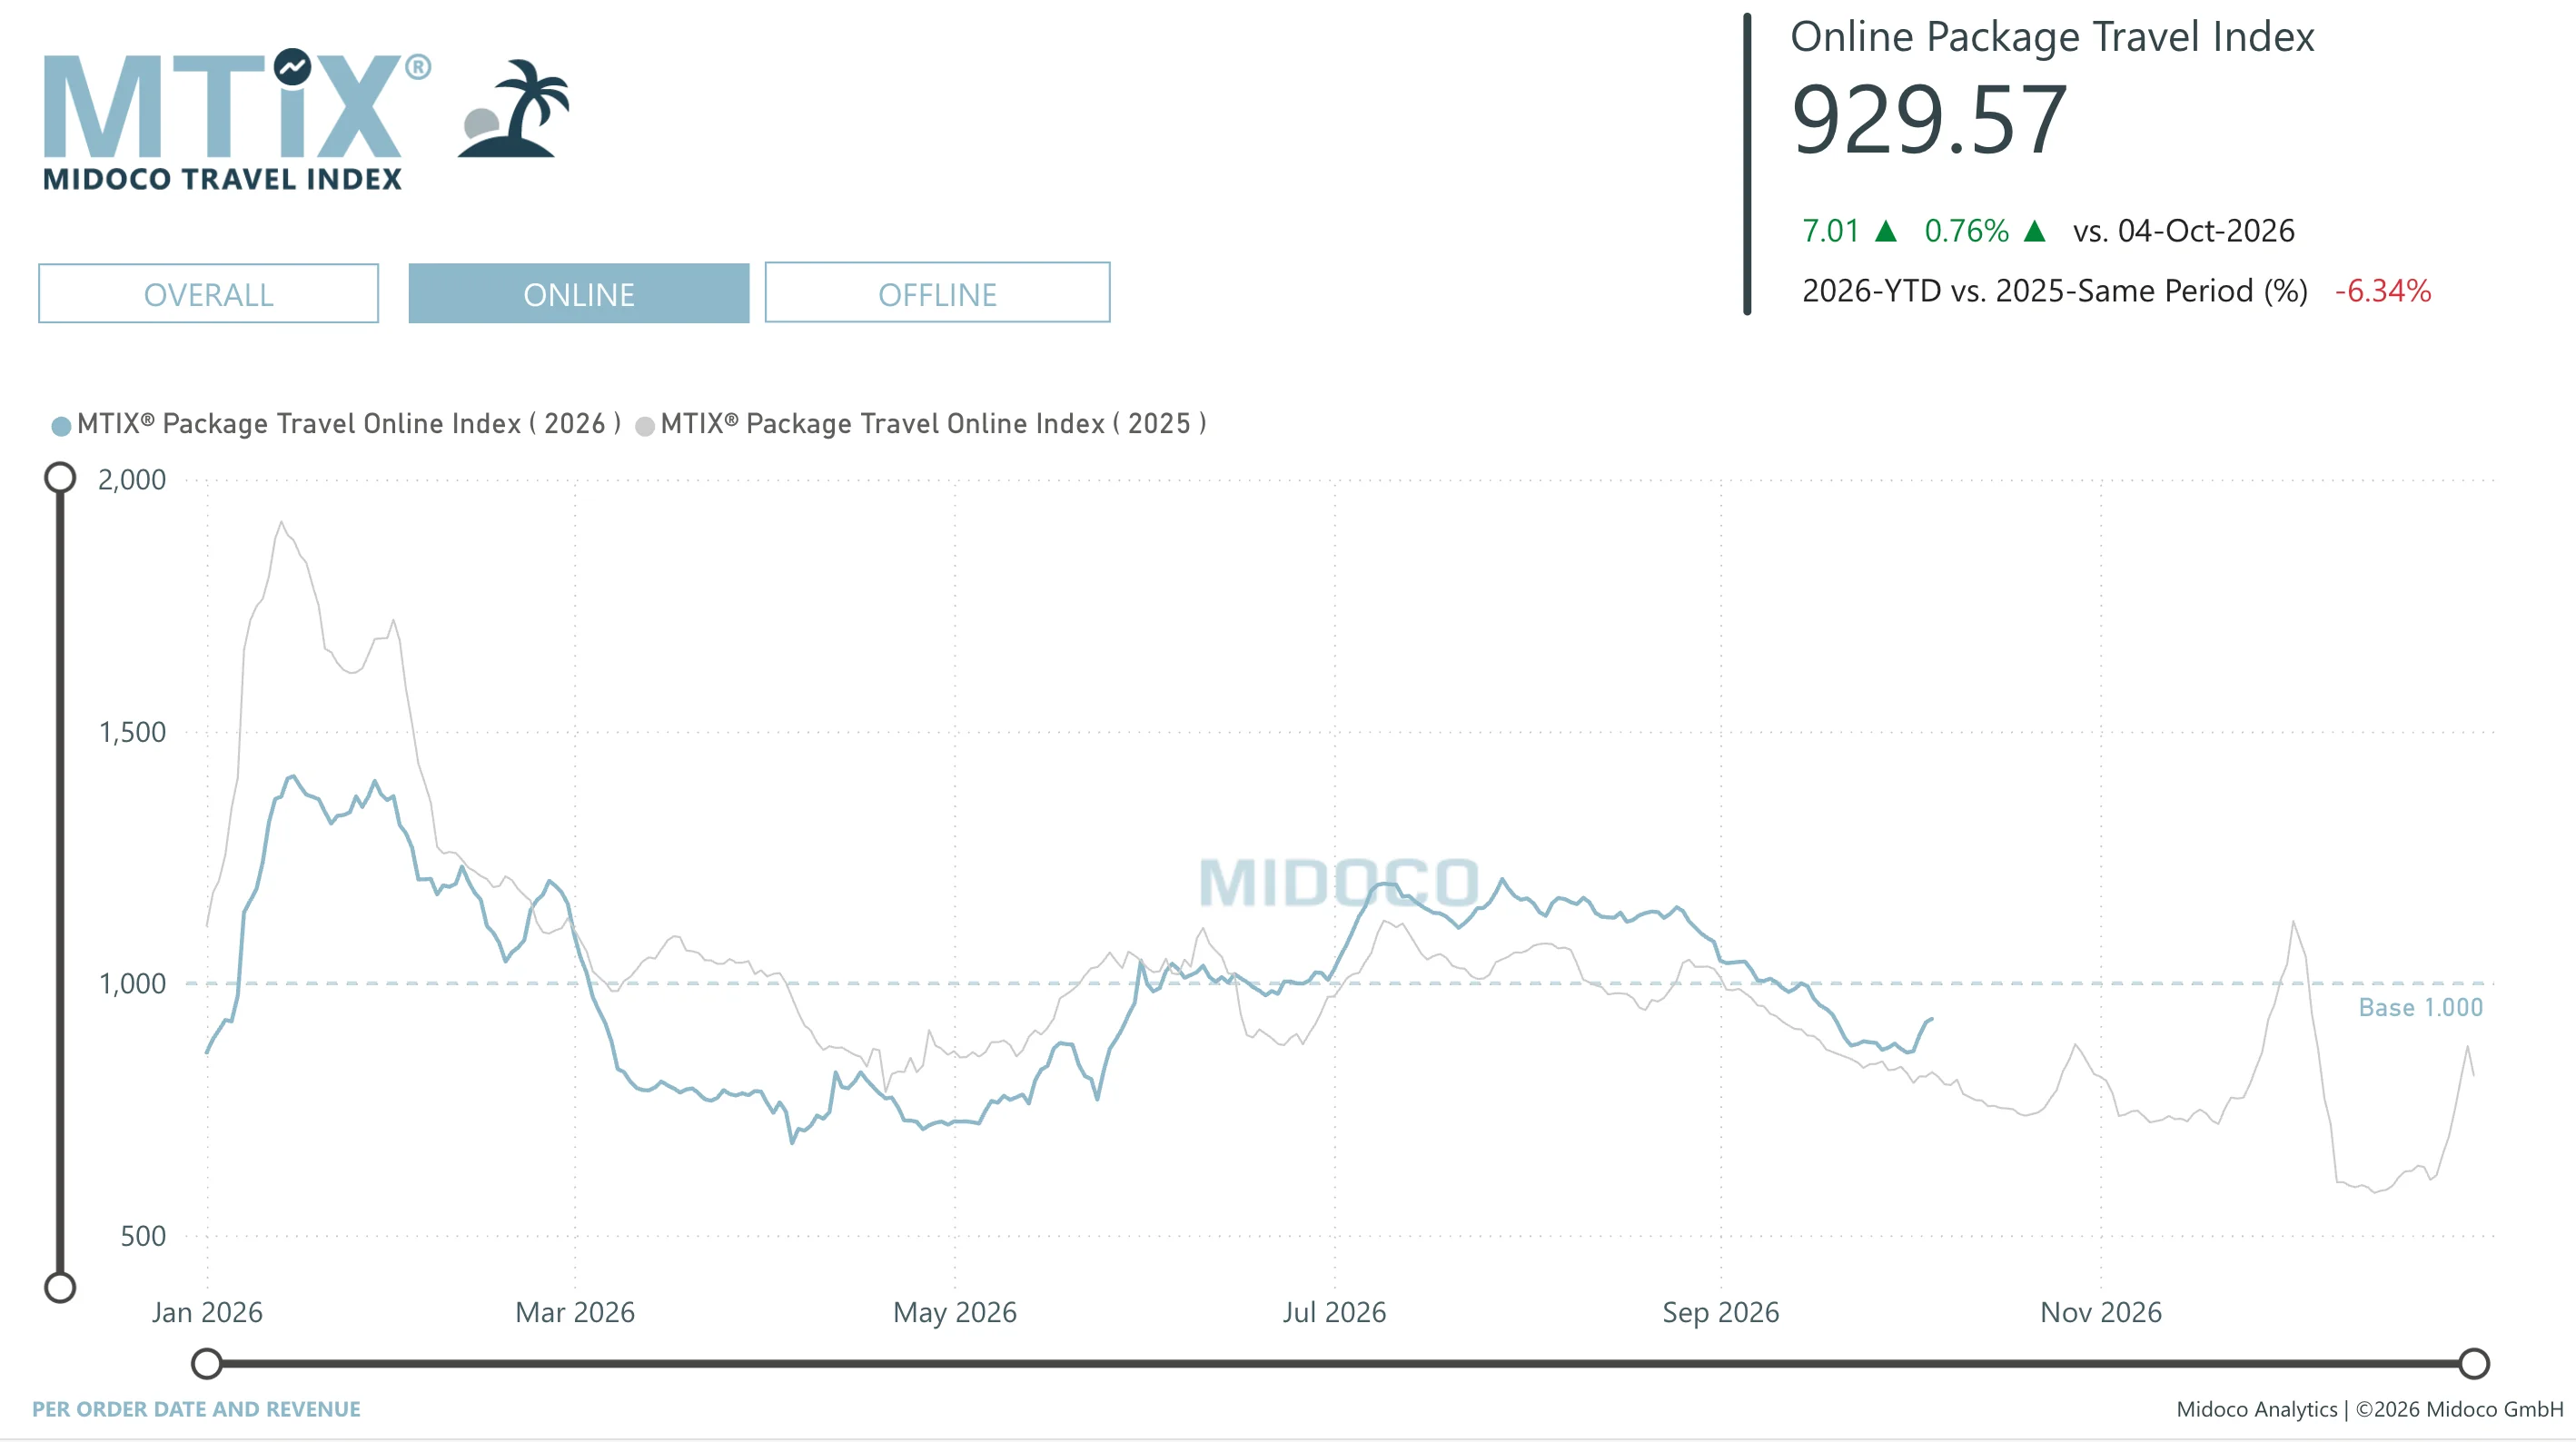Click the Nov 2026 axis label
The image size is (2576, 1442).
(x=2101, y=1312)
